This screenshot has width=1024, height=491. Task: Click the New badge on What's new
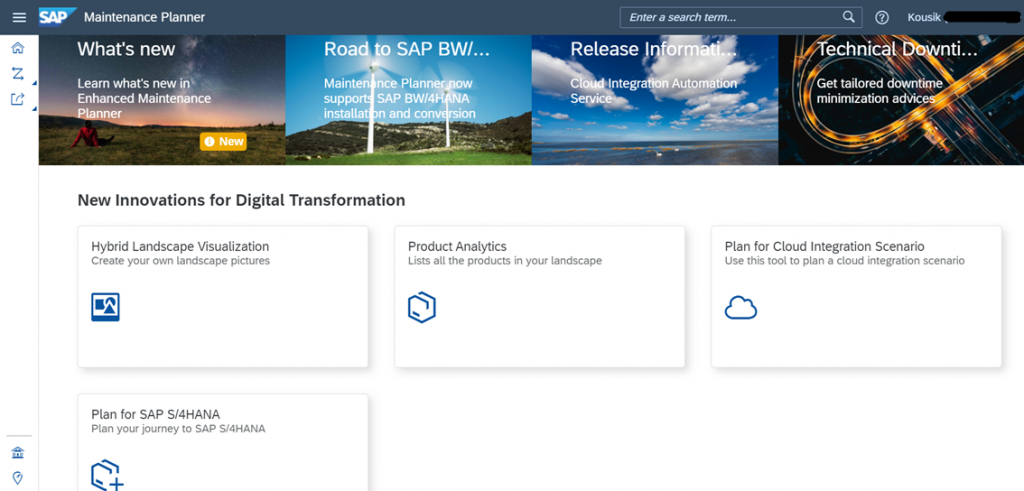[x=223, y=141]
